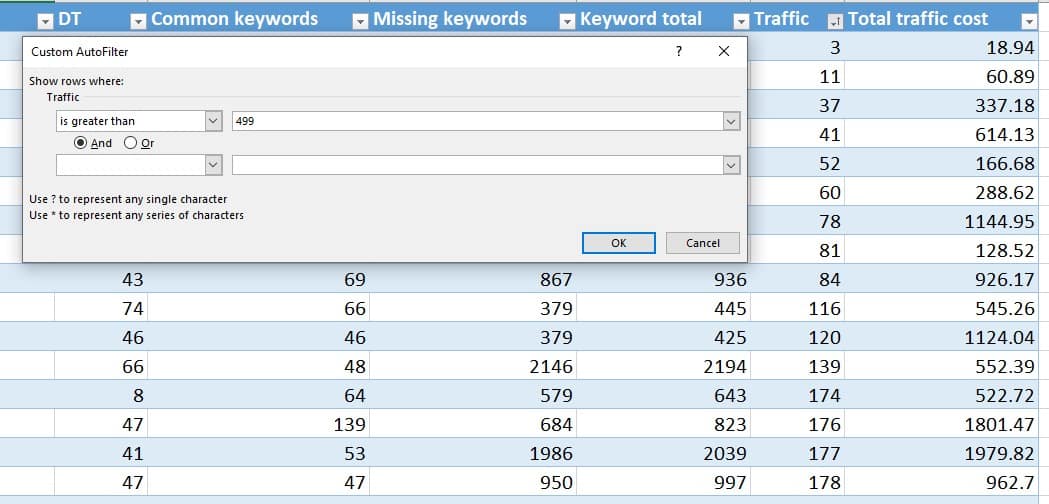The width and height of the screenshot is (1049, 504).
Task: Select cell with traffic cost 614.13
Action: (x=942, y=135)
